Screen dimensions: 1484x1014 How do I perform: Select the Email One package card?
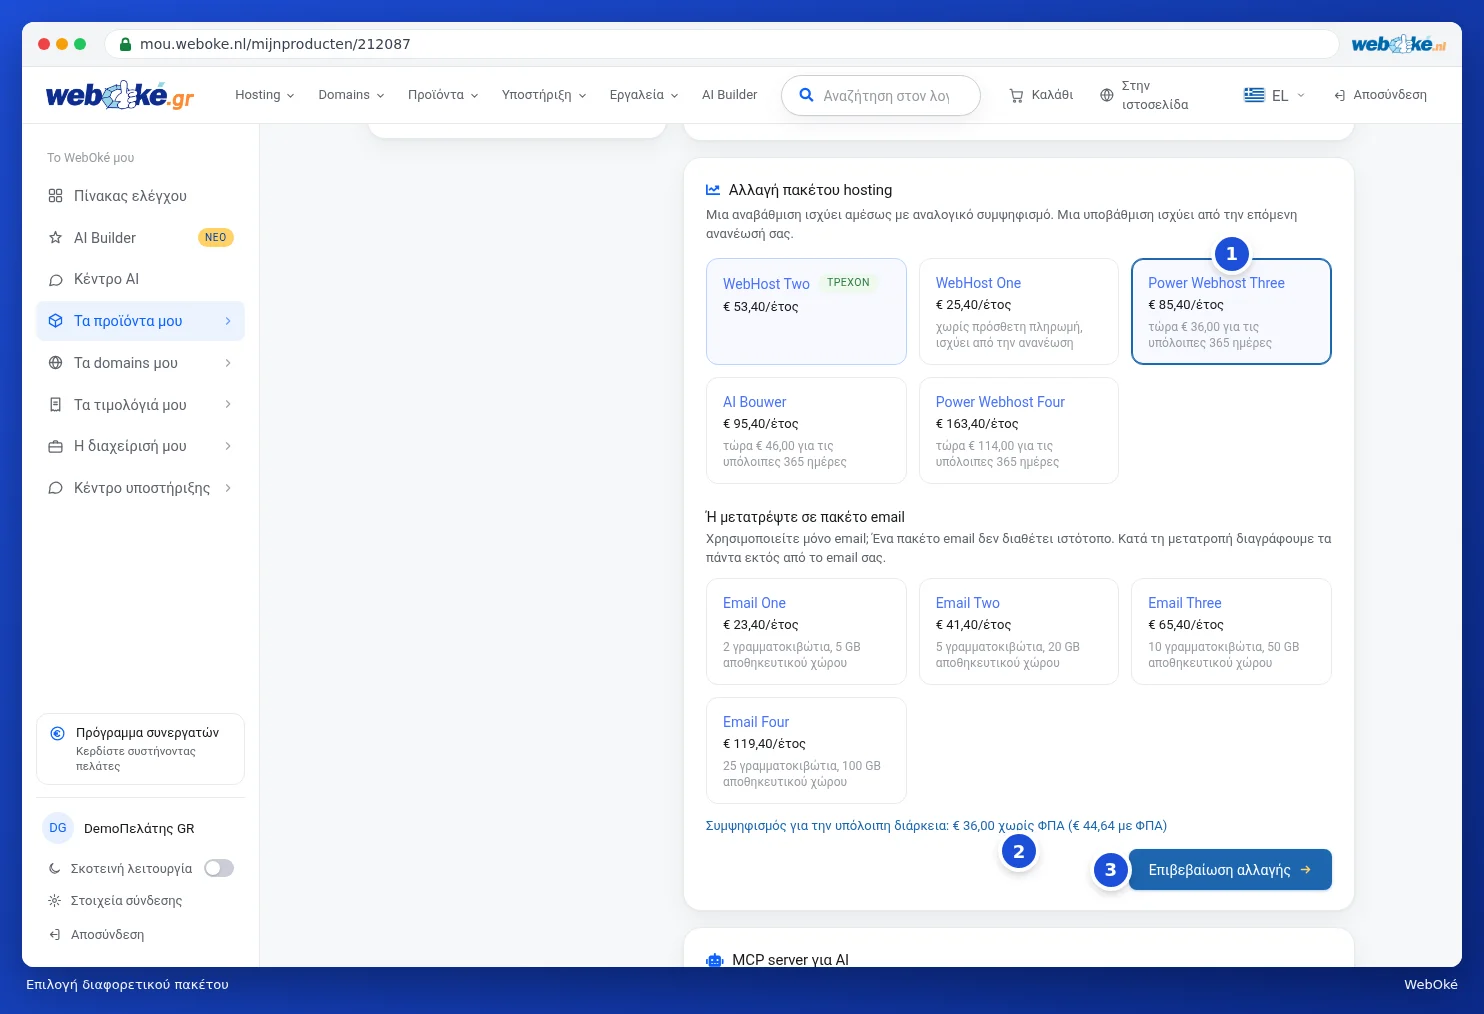pyautogui.click(x=806, y=632)
